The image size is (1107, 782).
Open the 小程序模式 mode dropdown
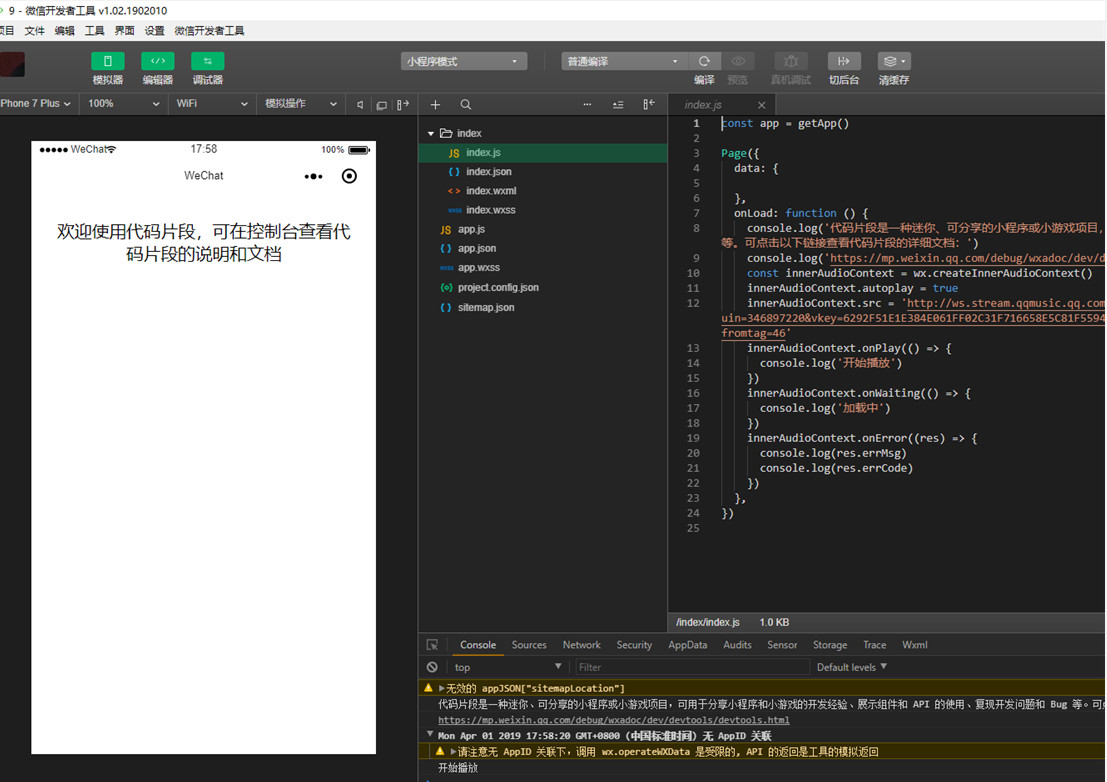pyautogui.click(x=464, y=62)
